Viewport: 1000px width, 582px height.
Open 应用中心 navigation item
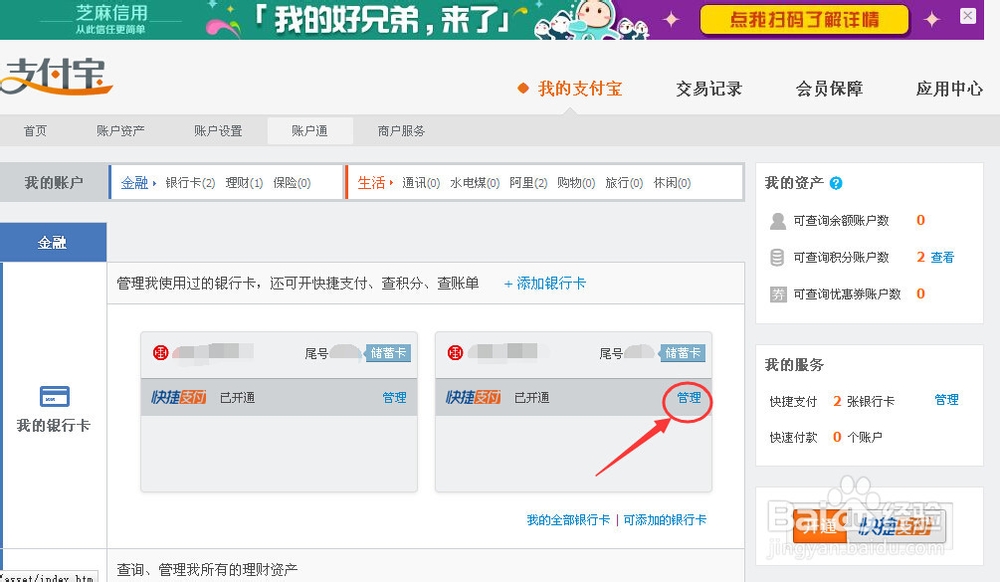tap(949, 89)
